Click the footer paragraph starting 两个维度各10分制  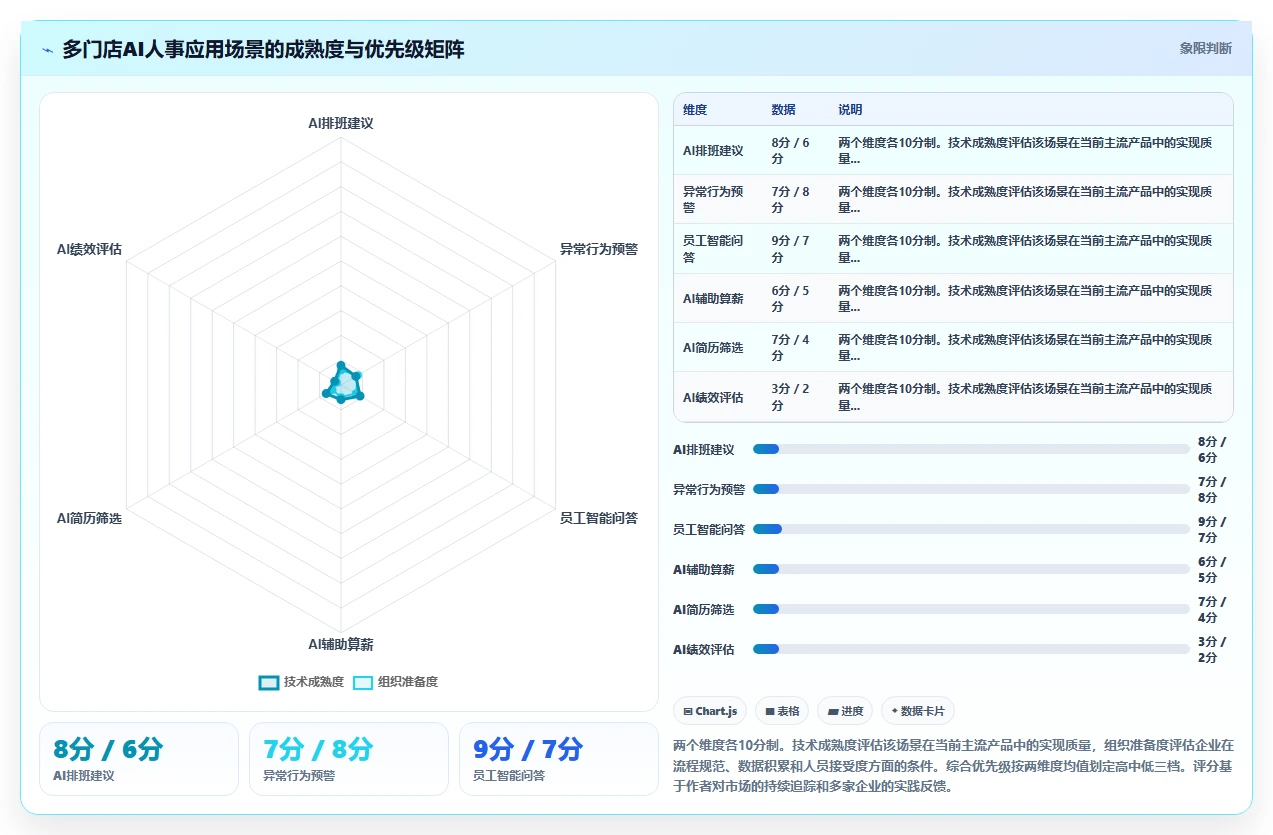click(x=954, y=765)
